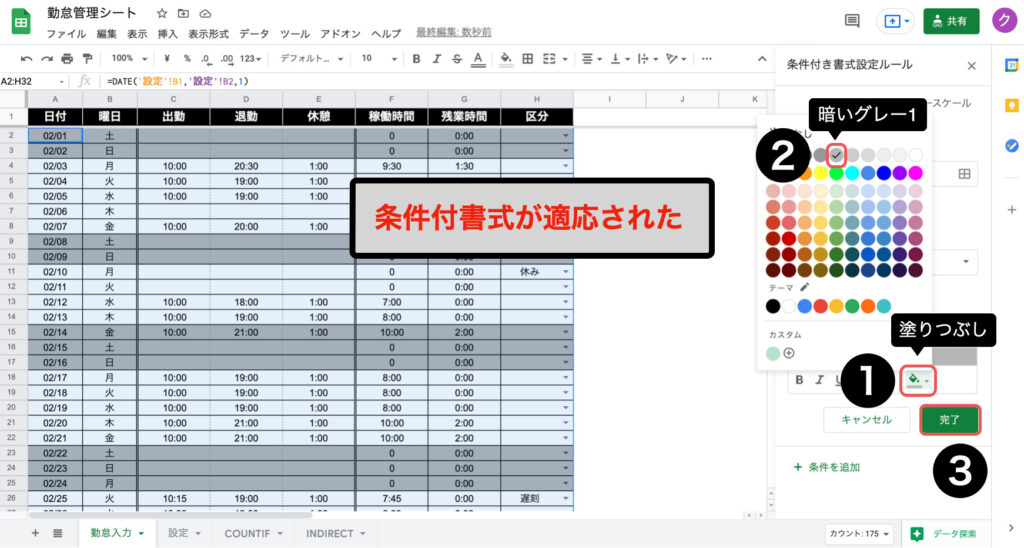Open text rotation dropdown
1024x548 pixels.
(x=675, y=59)
